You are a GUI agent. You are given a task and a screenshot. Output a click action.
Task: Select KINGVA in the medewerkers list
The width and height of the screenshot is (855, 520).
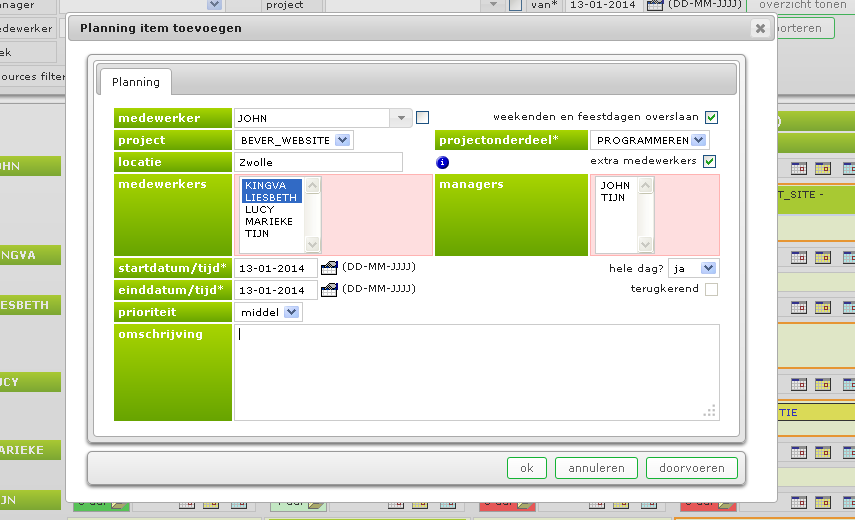point(272,185)
